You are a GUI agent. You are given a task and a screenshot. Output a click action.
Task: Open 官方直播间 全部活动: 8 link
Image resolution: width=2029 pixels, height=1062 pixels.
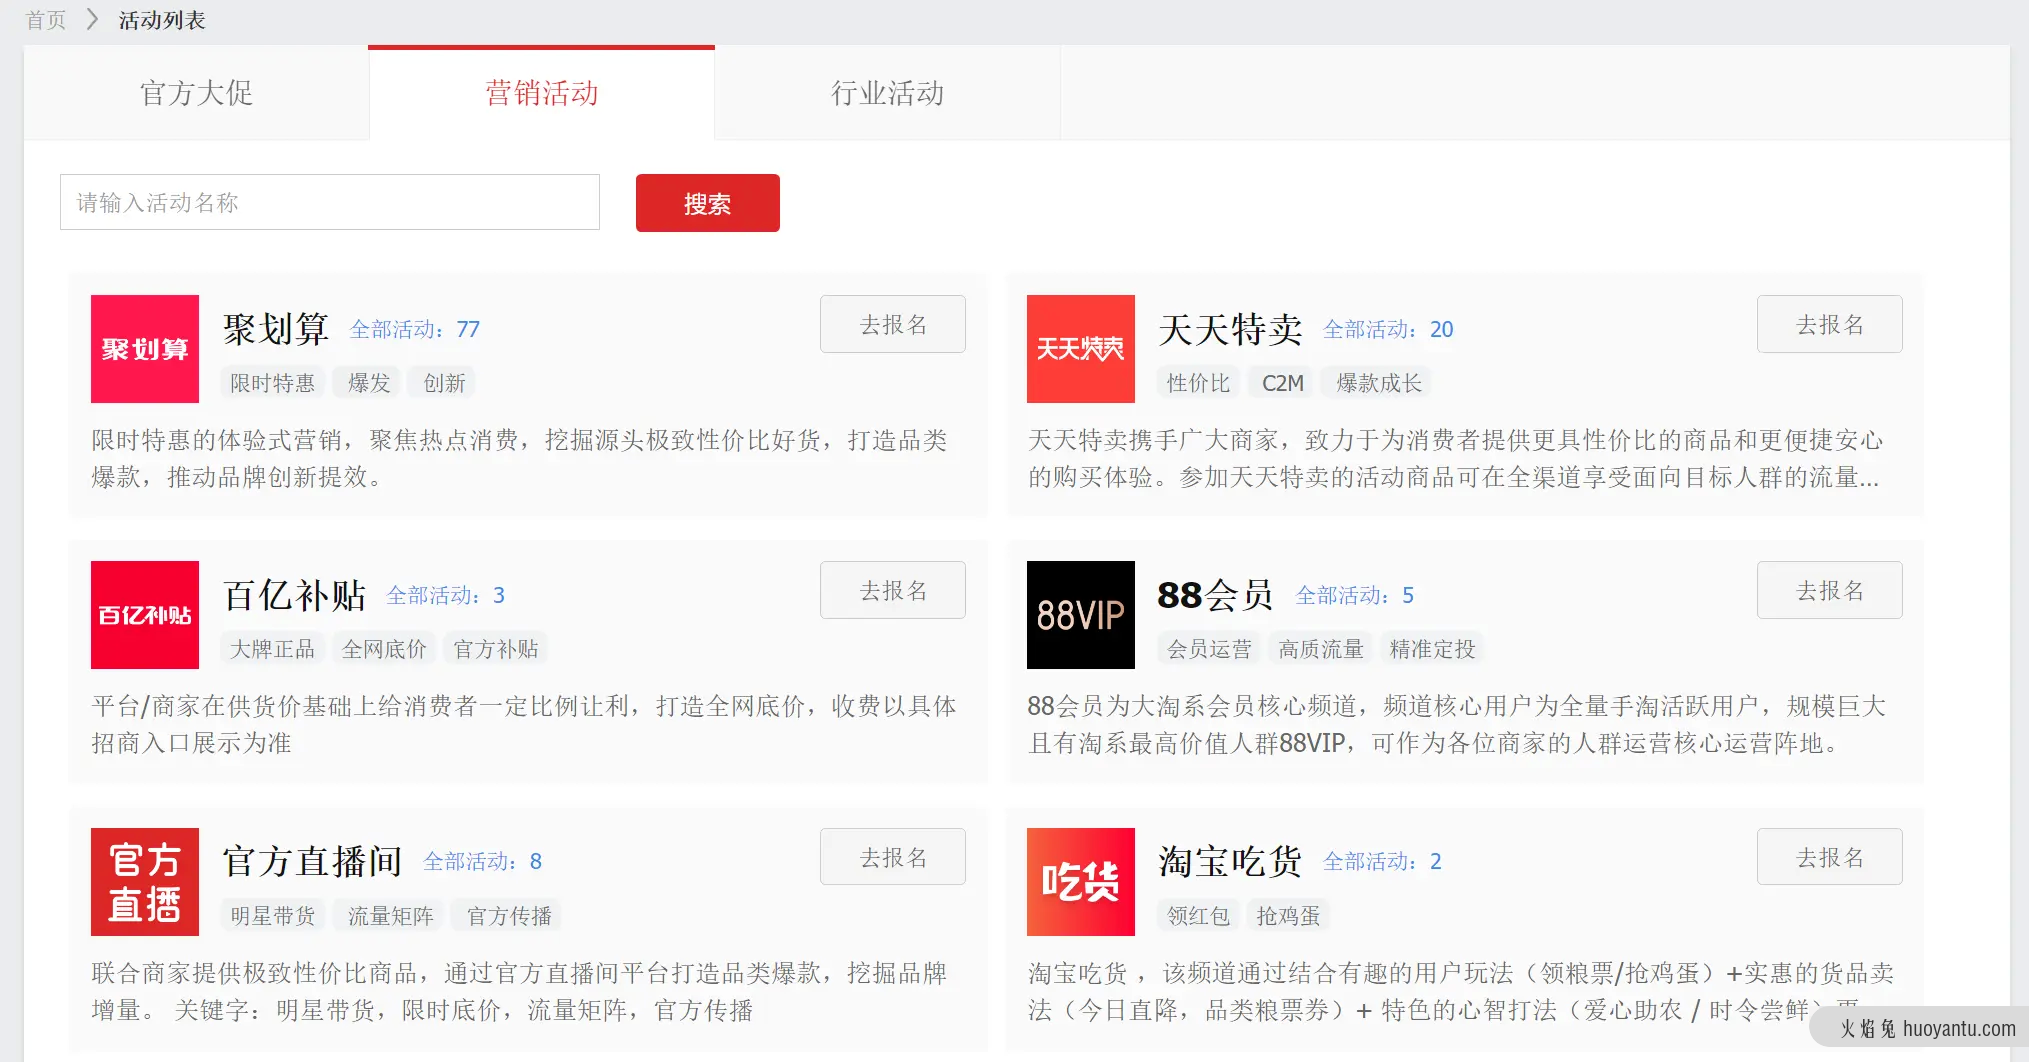coord(483,861)
